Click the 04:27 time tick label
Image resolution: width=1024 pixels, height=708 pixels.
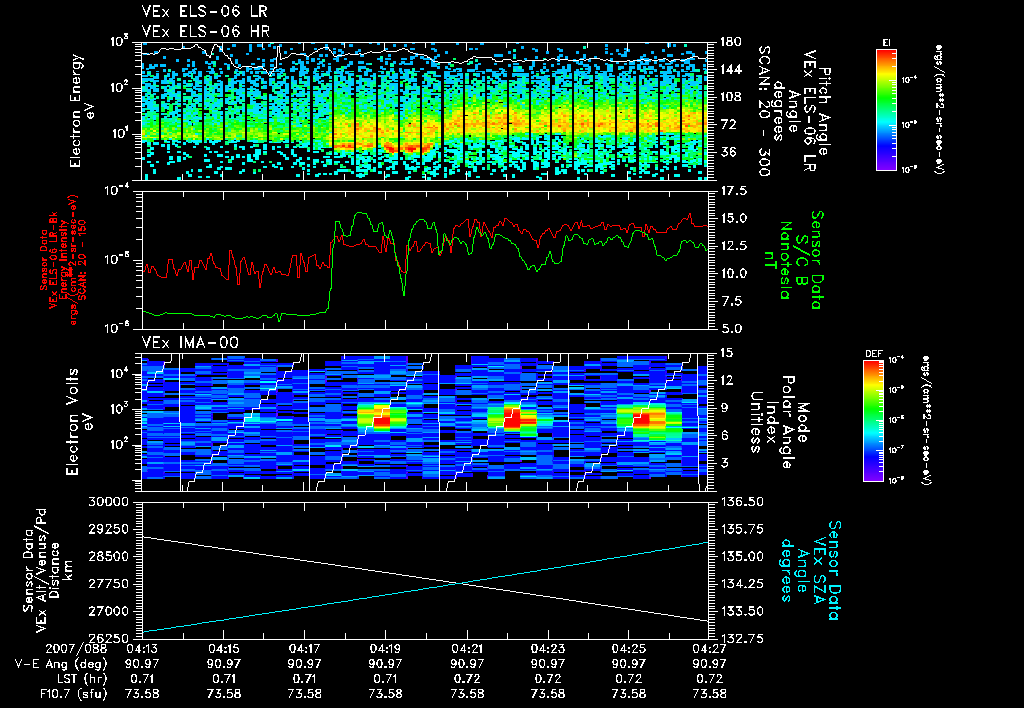click(x=710, y=649)
